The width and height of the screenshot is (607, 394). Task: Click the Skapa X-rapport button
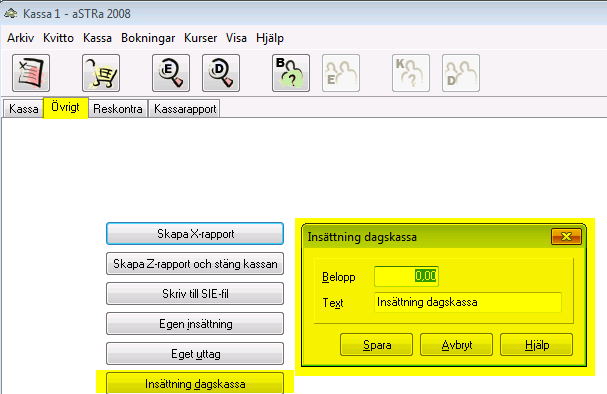click(x=195, y=234)
